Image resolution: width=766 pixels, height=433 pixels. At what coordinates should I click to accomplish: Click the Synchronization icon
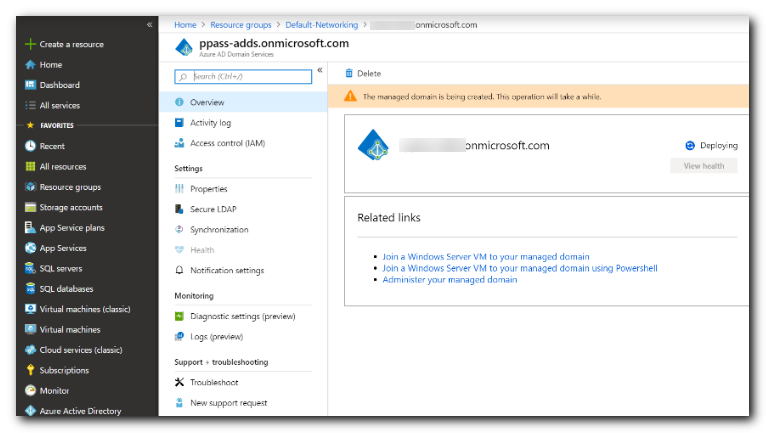tap(179, 229)
